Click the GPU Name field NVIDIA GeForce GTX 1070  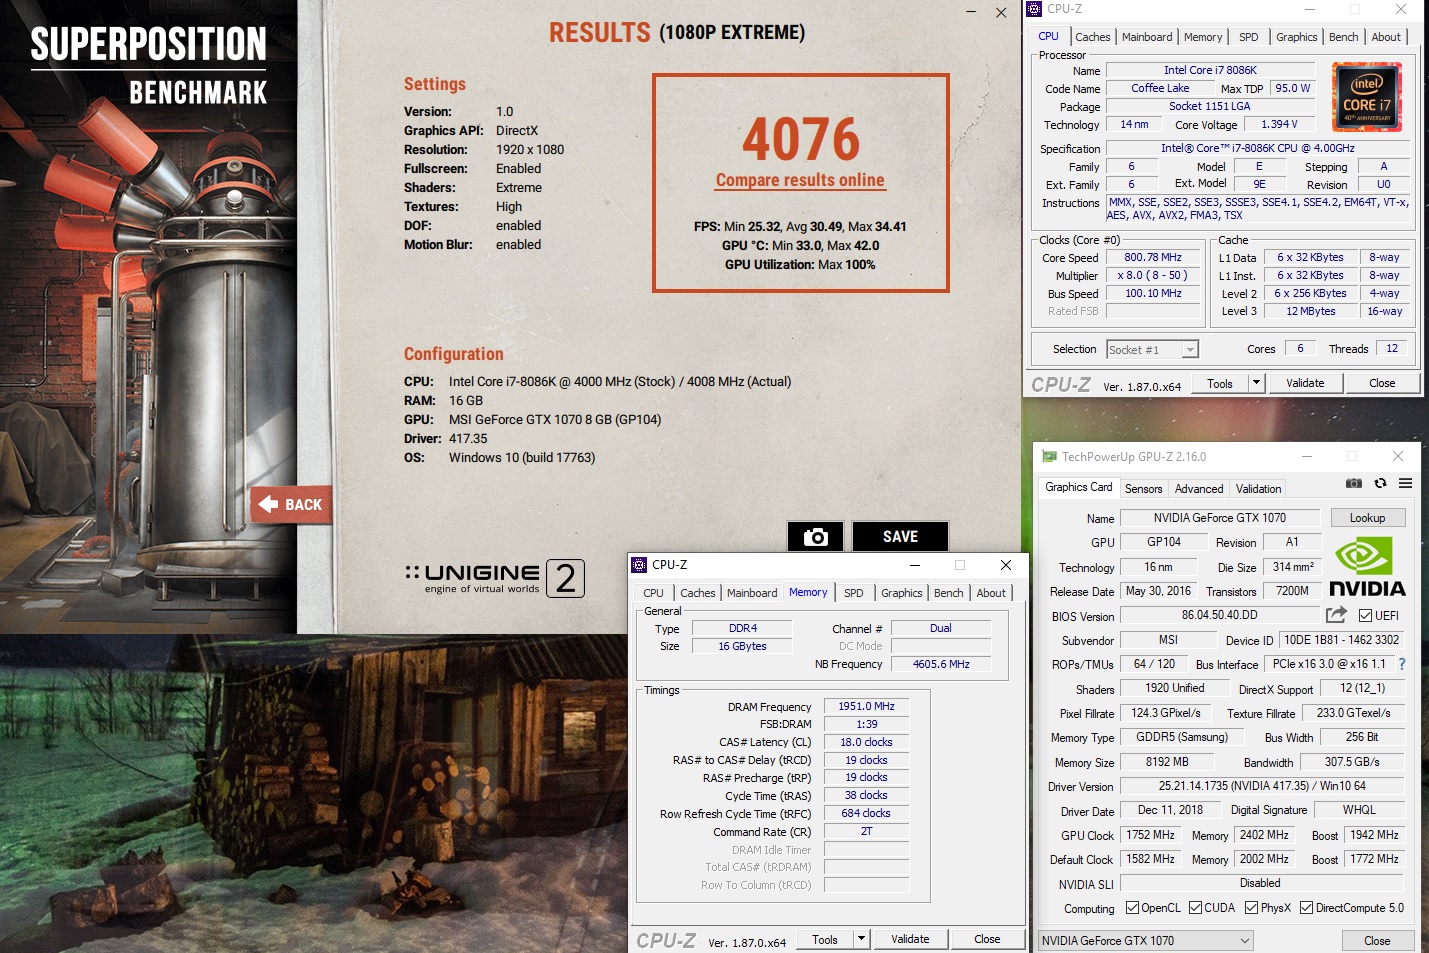[x=1220, y=518]
